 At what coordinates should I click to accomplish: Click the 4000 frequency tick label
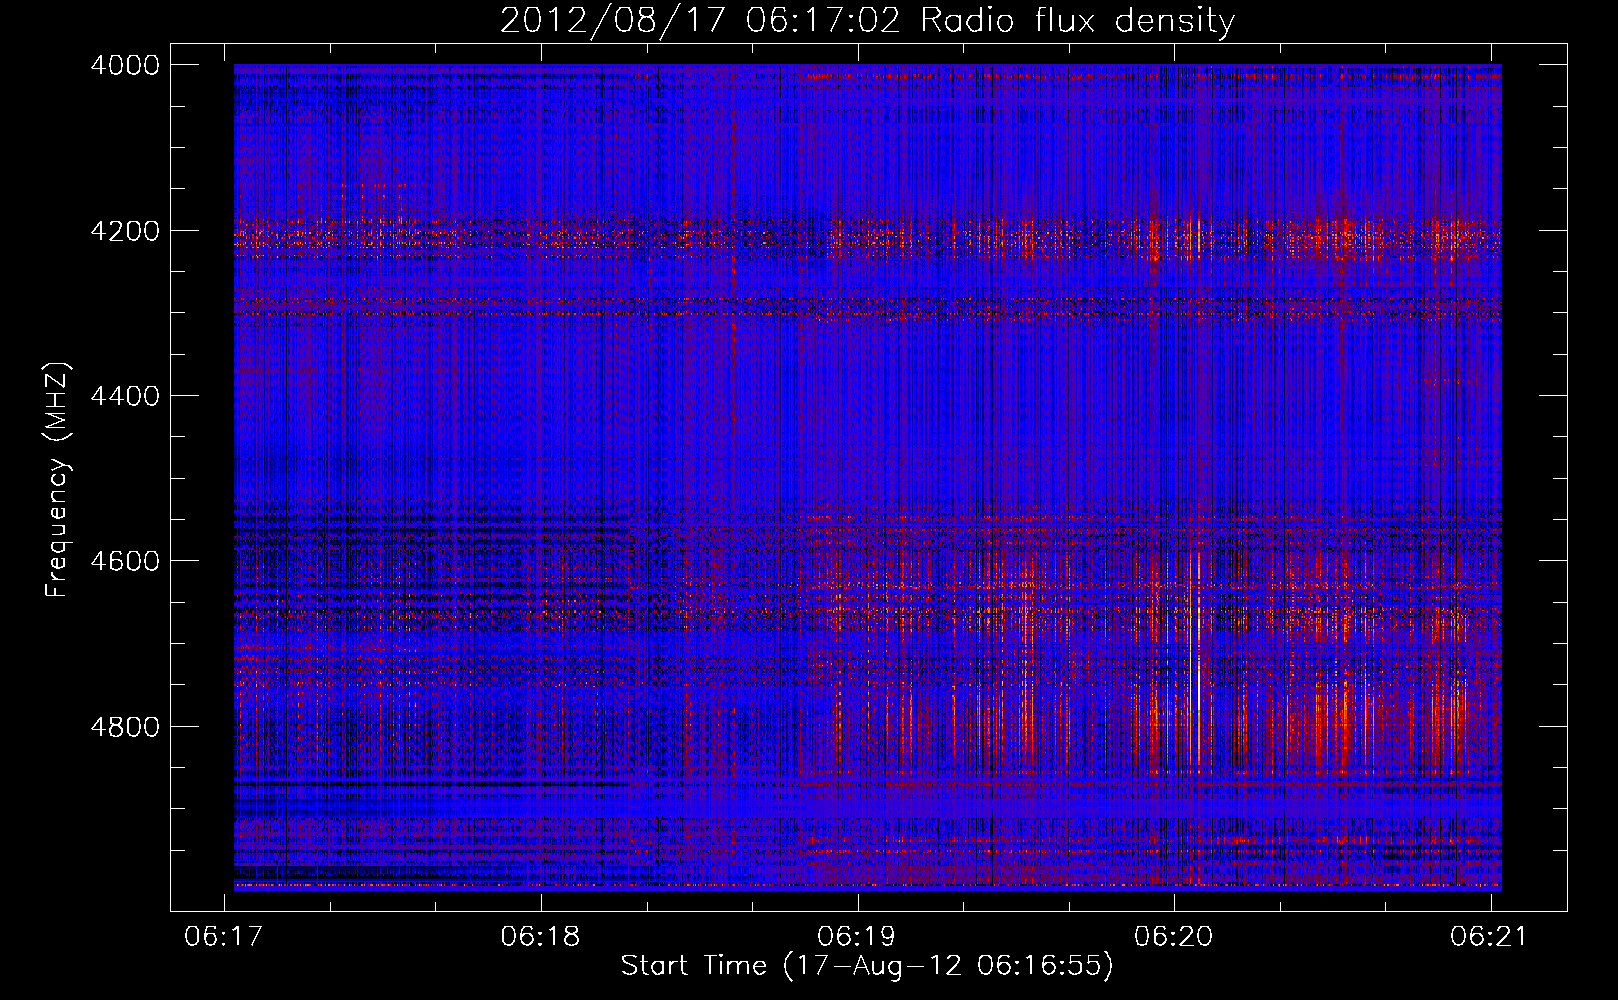point(125,65)
